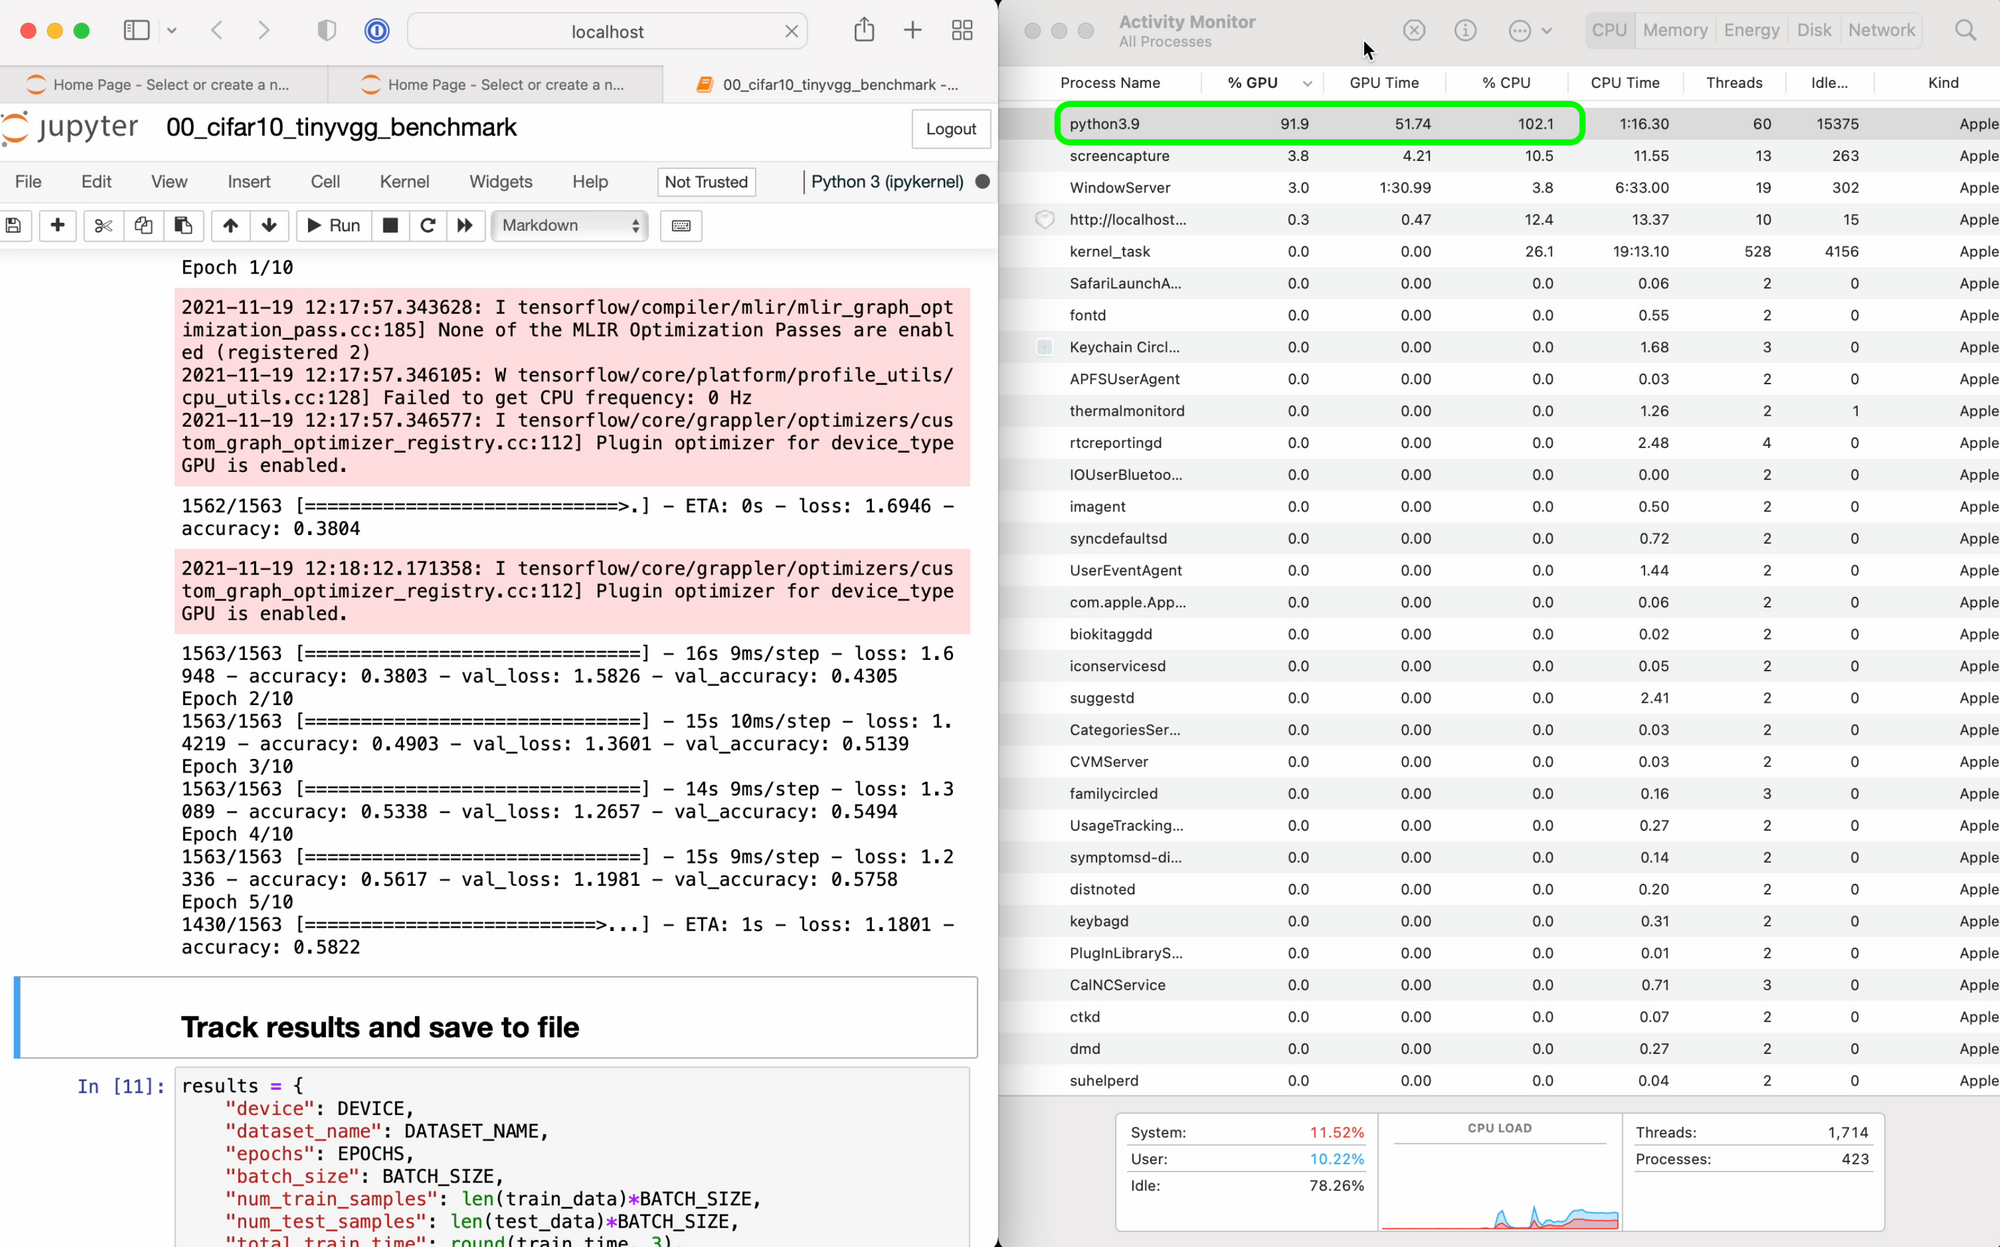
Task: Switch to the Disk tab in Activity Monitor
Action: [1816, 30]
